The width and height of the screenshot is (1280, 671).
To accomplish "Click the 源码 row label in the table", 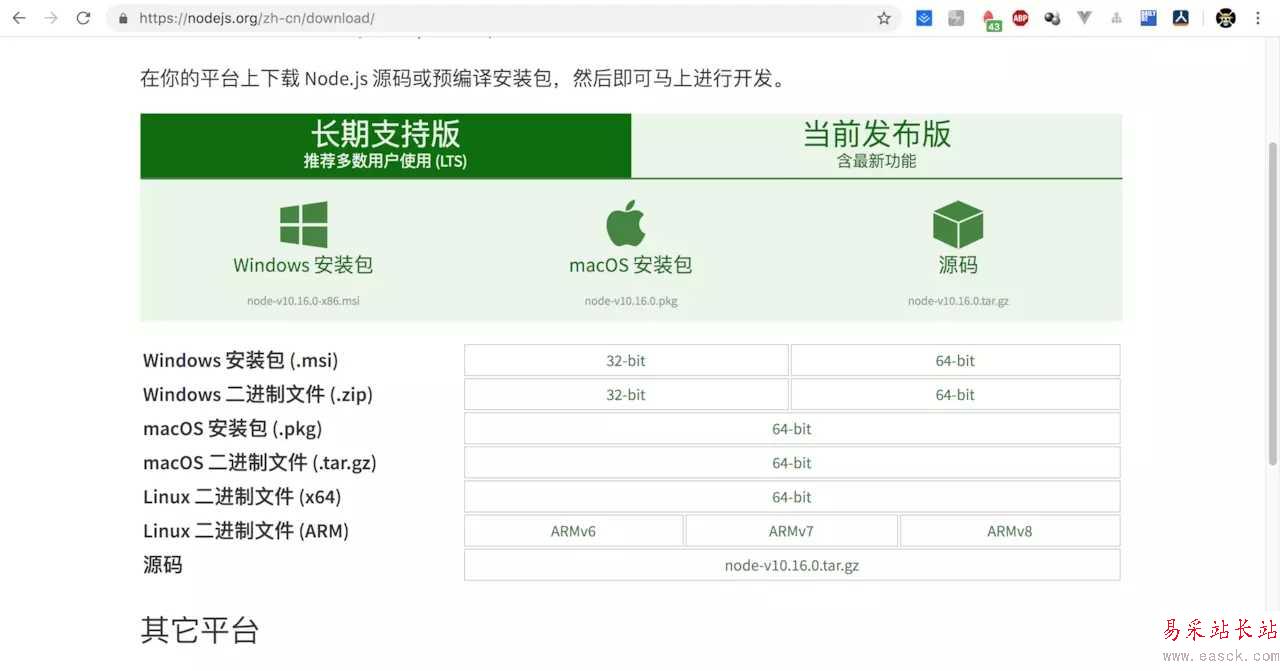I will [x=162, y=565].
